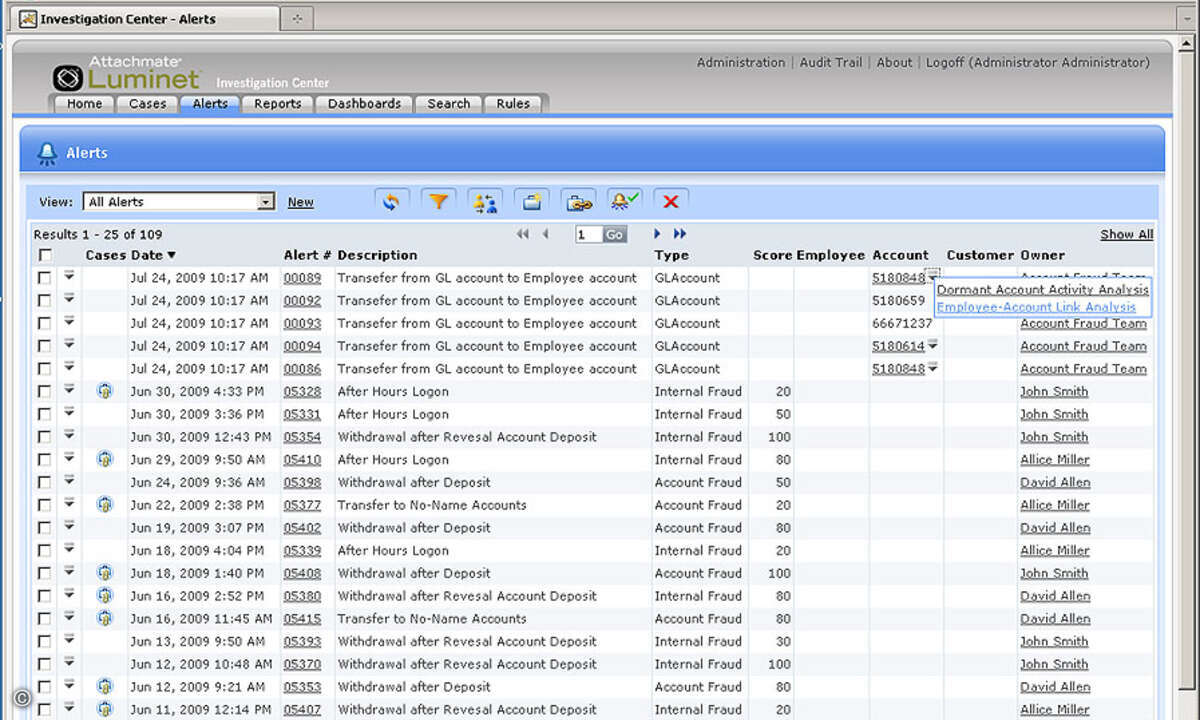Switch to the Home tab

point(84,104)
